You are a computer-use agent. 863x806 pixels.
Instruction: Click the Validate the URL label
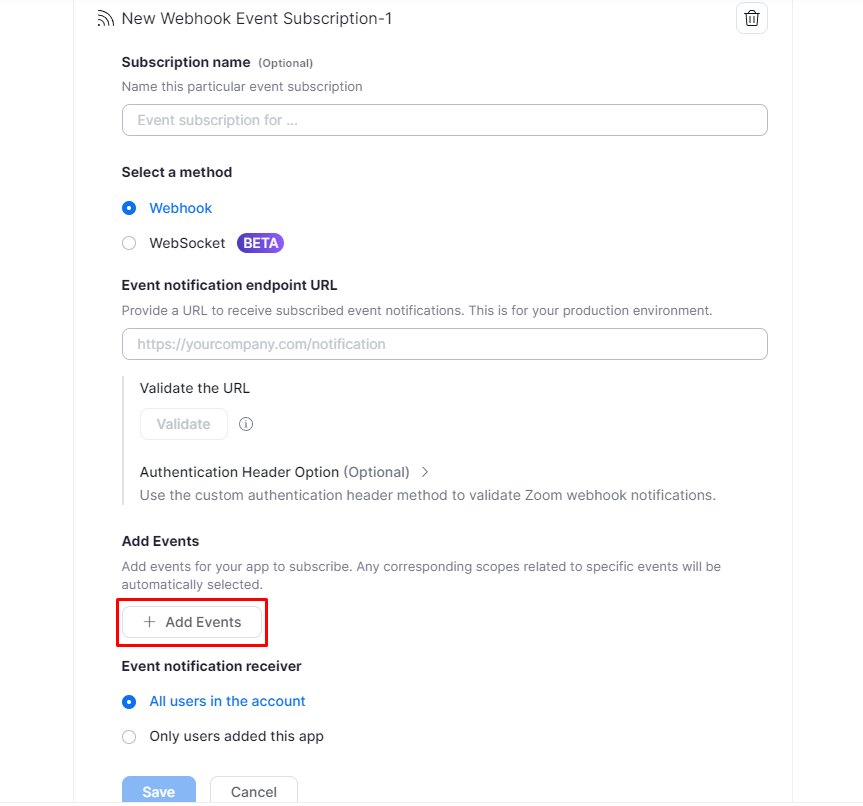[195, 388]
